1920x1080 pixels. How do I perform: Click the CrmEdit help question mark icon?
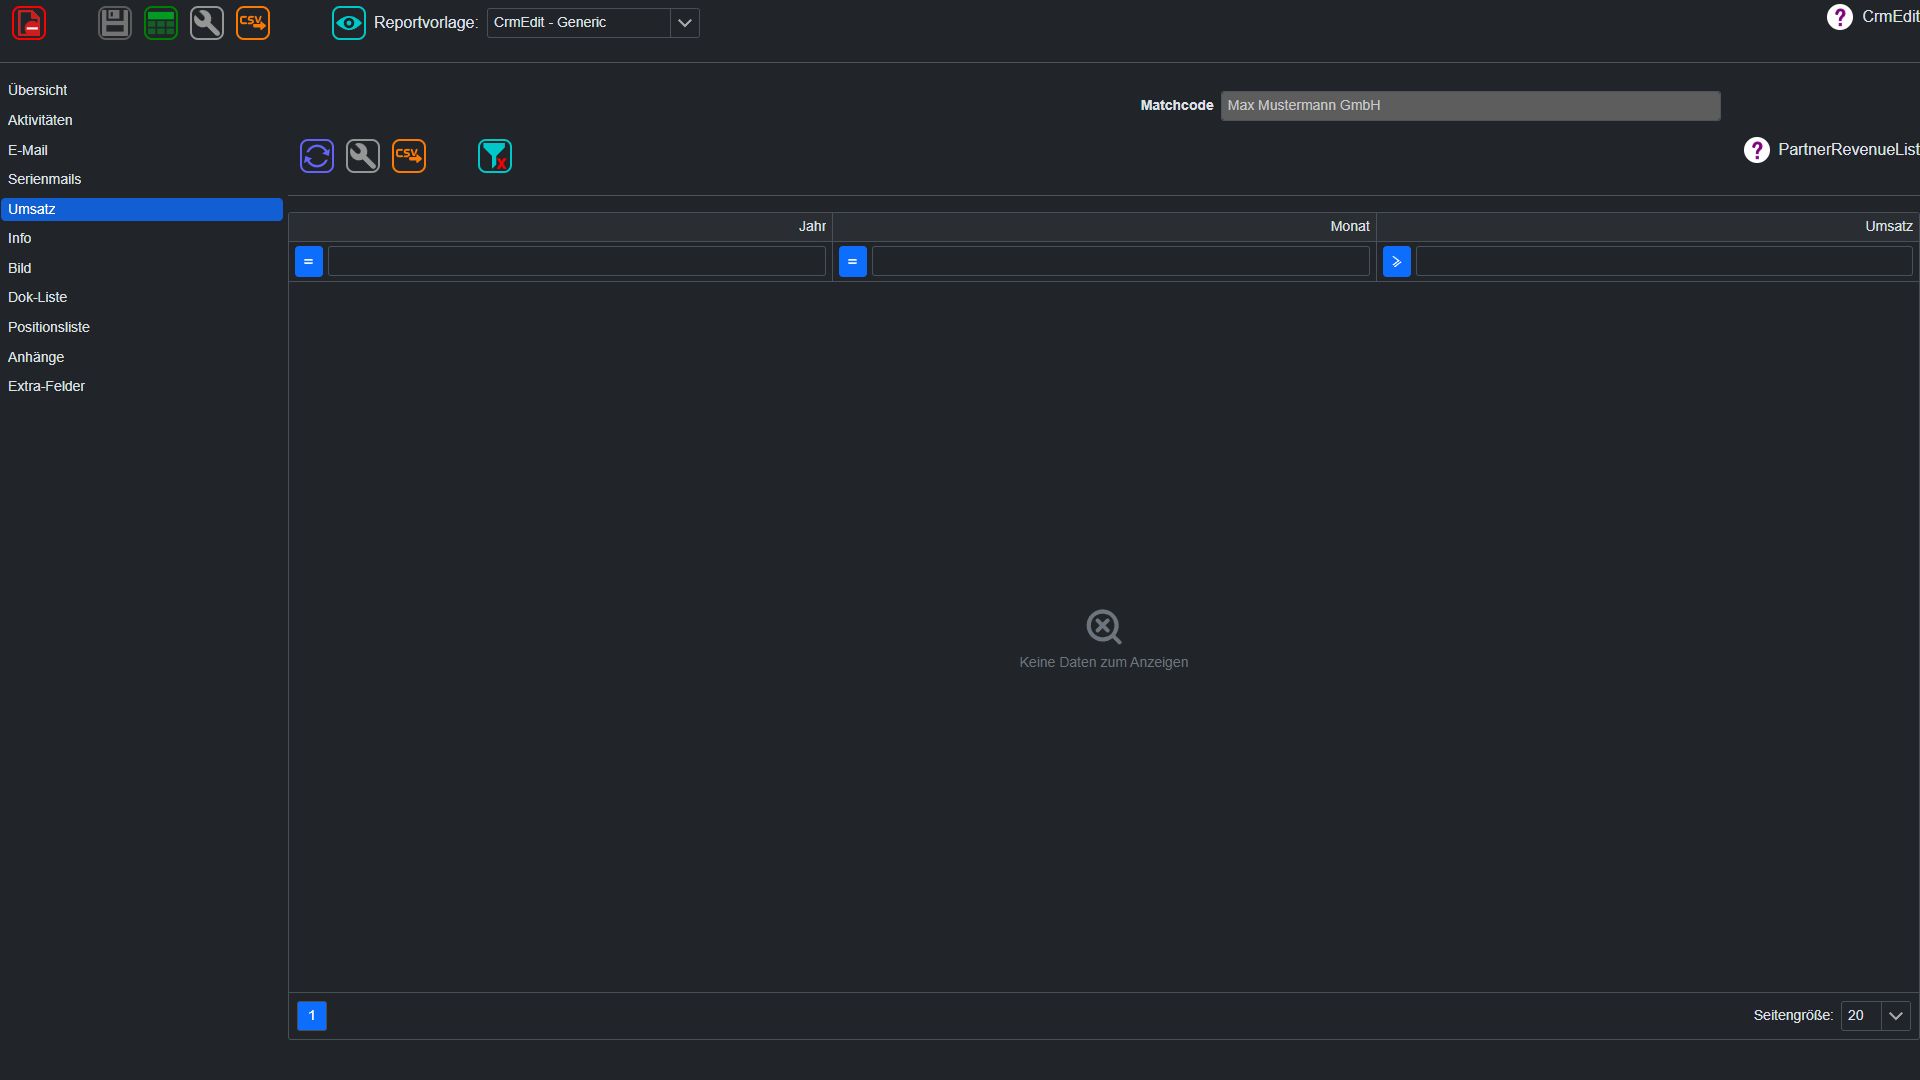click(x=1839, y=17)
